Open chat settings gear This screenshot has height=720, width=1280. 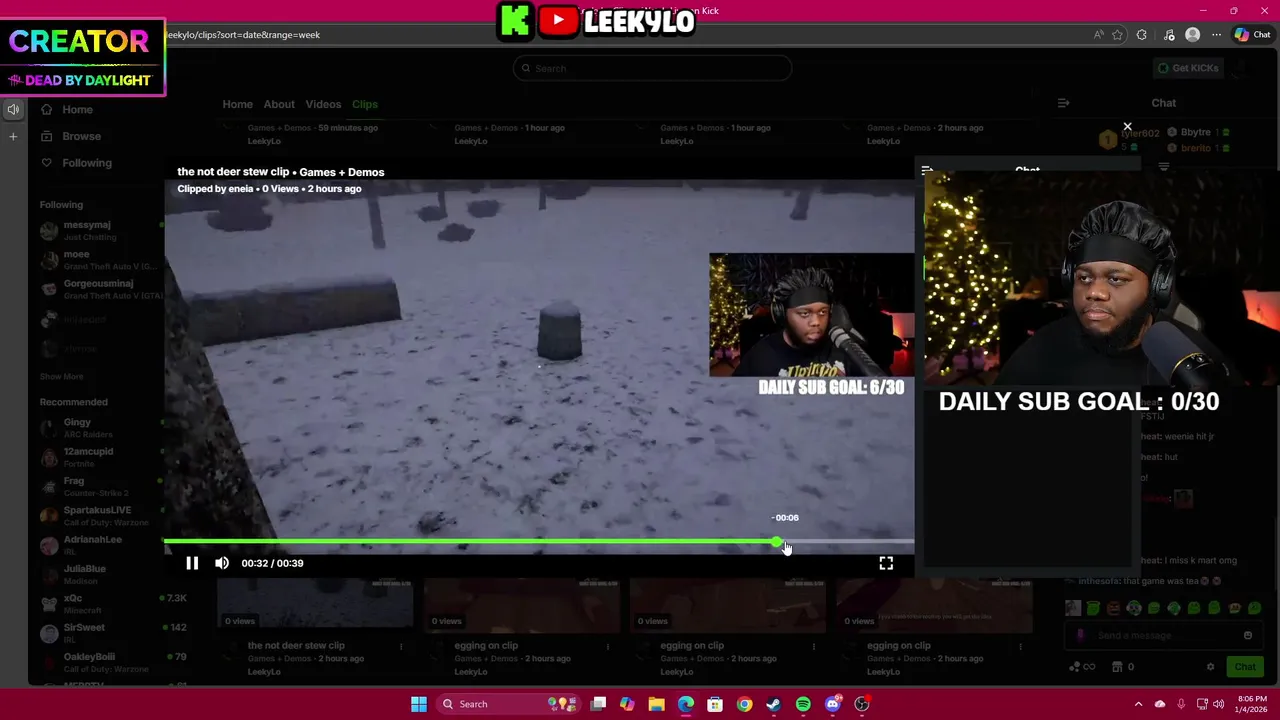coord(1210,667)
